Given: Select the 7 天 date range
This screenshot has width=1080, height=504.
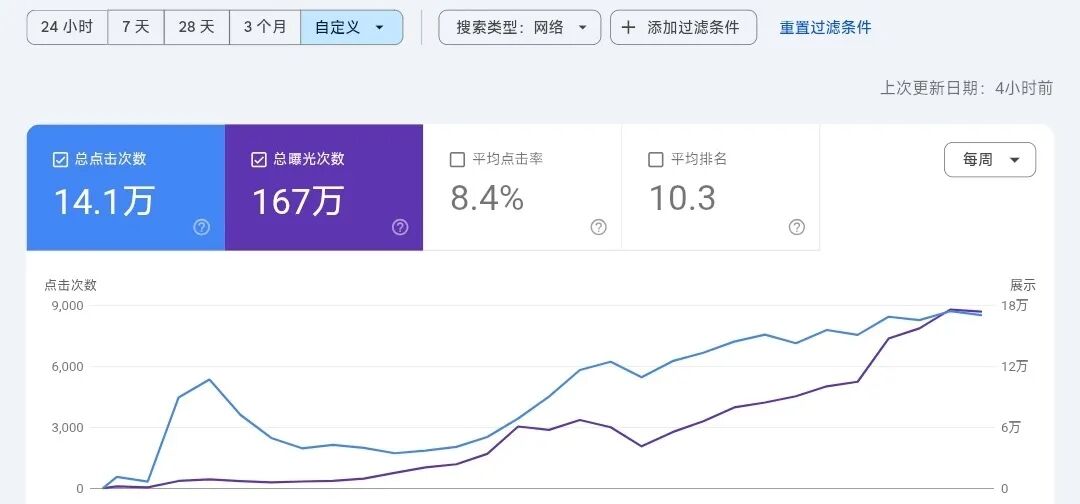Looking at the screenshot, I should click(136, 28).
